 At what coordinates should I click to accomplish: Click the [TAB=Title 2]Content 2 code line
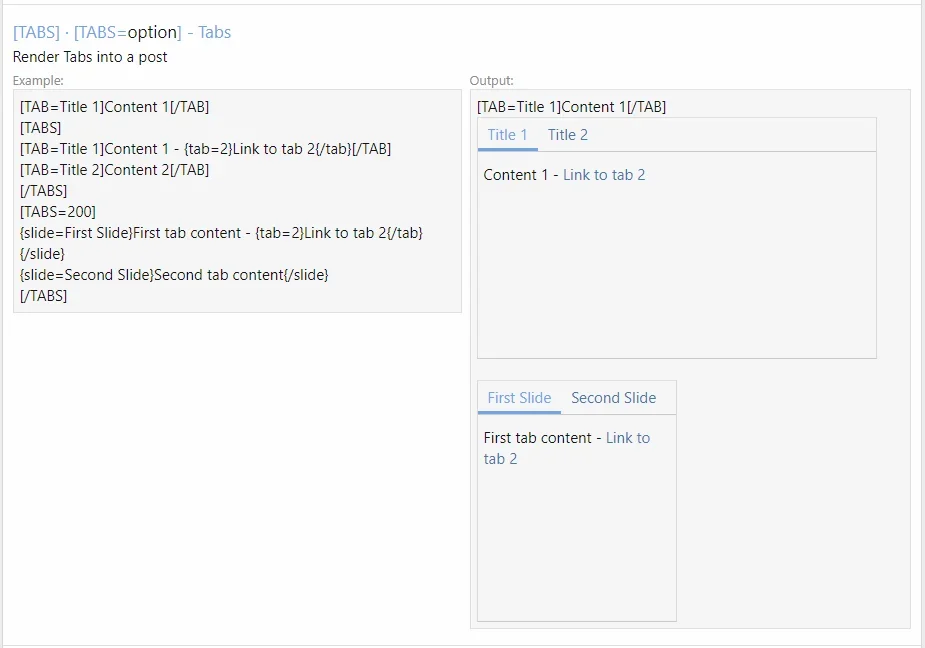[x=114, y=170]
